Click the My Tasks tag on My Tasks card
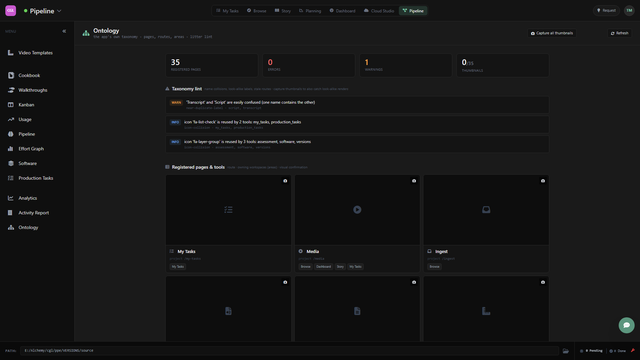Viewport: 640px width, 360px height. pos(178,267)
